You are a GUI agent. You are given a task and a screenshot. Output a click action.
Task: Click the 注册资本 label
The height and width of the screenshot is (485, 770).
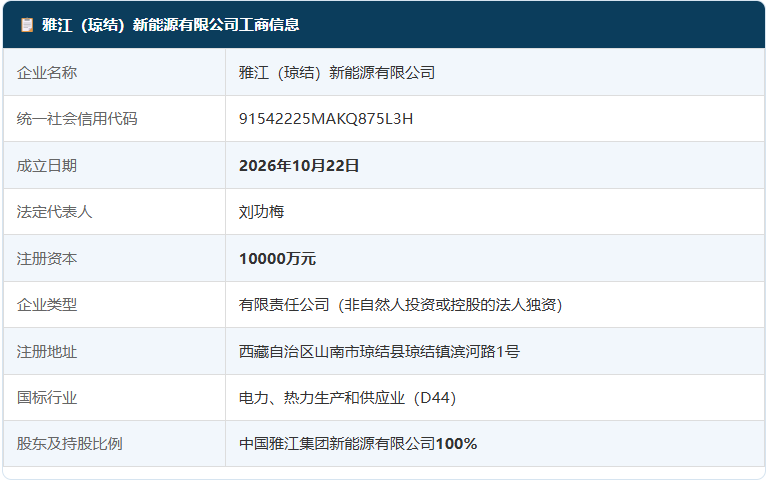47,258
